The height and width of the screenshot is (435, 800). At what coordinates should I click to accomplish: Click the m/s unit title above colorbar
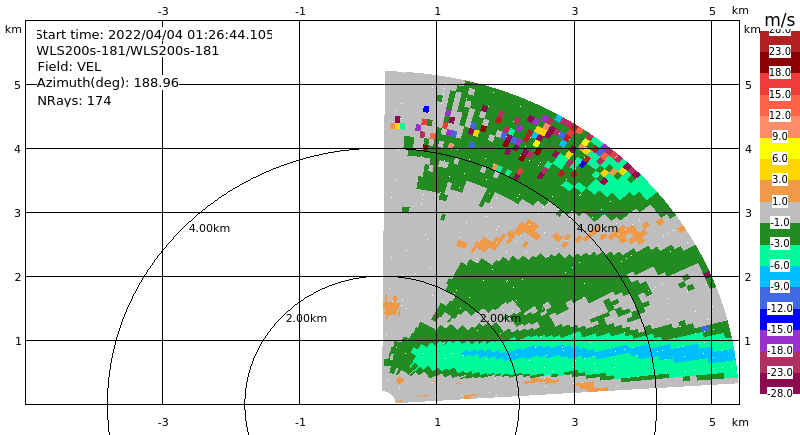click(x=780, y=20)
